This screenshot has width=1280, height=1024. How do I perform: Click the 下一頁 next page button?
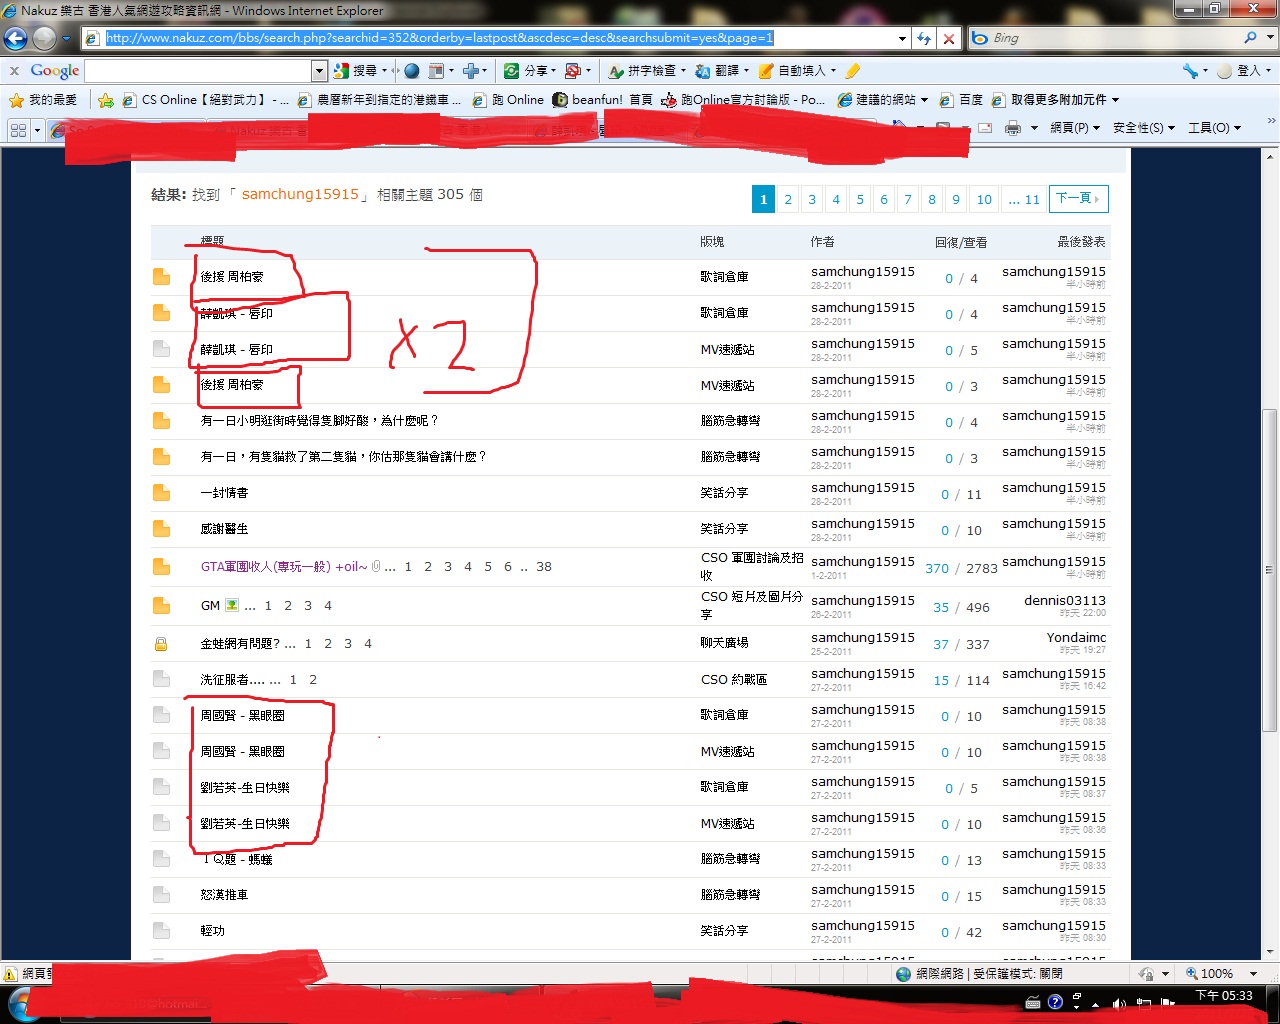pyautogui.click(x=1078, y=199)
